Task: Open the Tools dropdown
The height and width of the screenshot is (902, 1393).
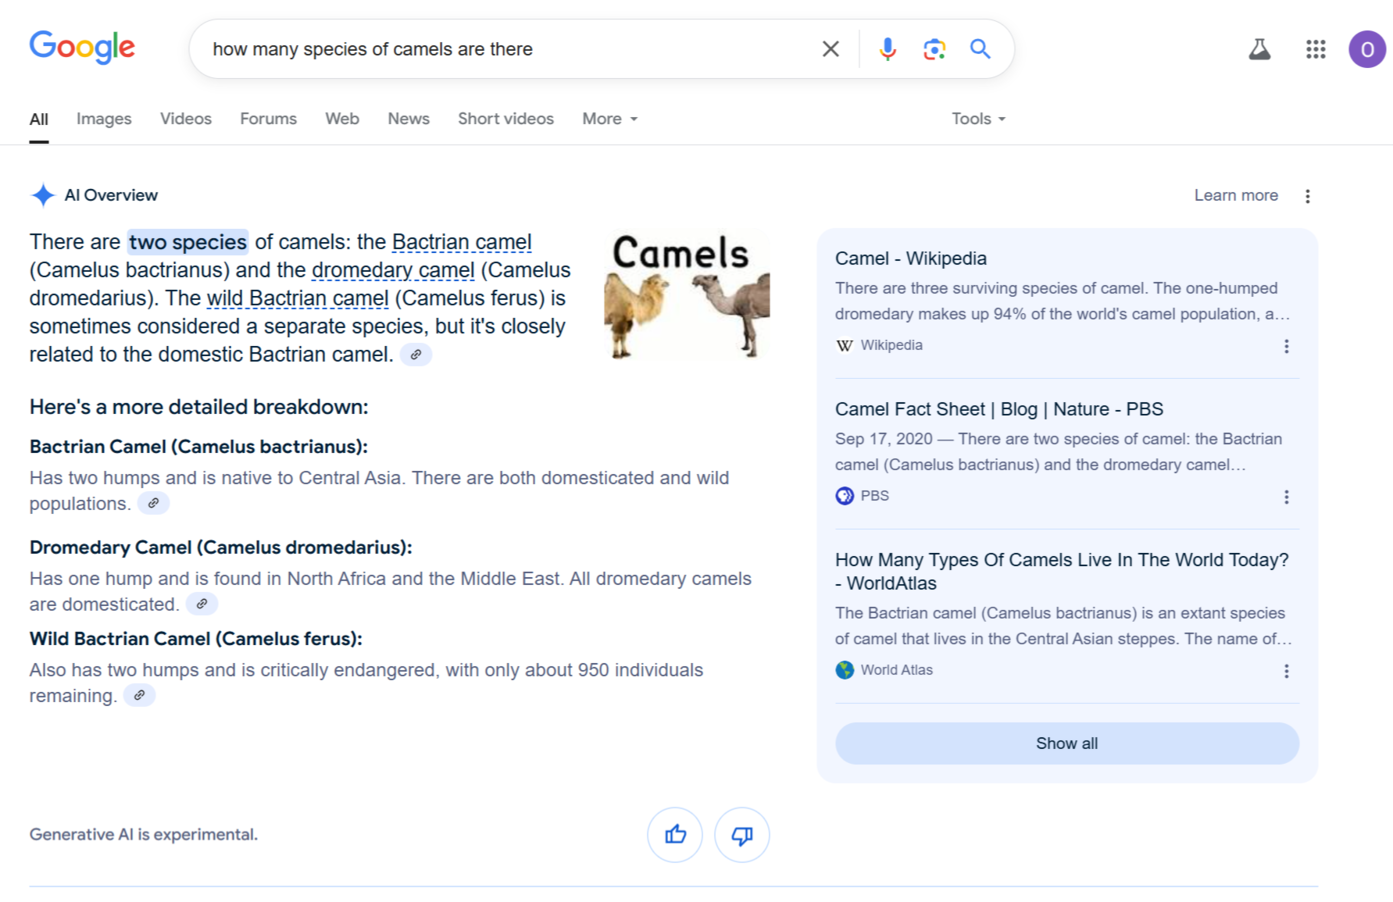Action: 978,119
